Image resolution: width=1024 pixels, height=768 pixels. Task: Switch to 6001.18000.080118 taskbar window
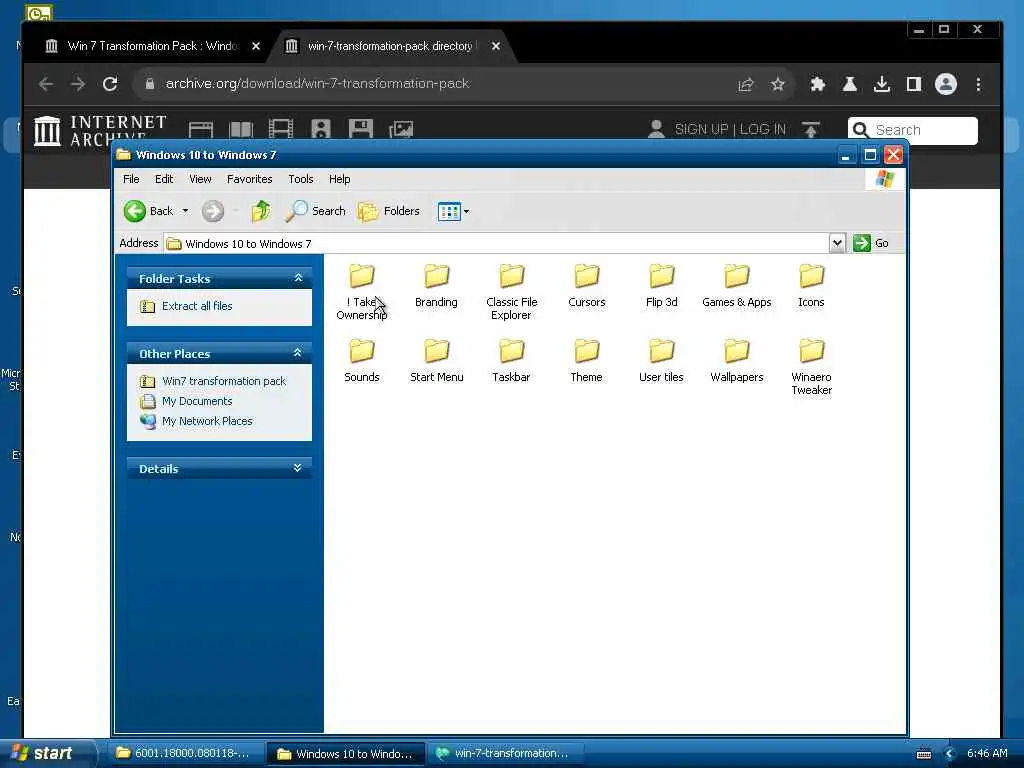[184, 753]
